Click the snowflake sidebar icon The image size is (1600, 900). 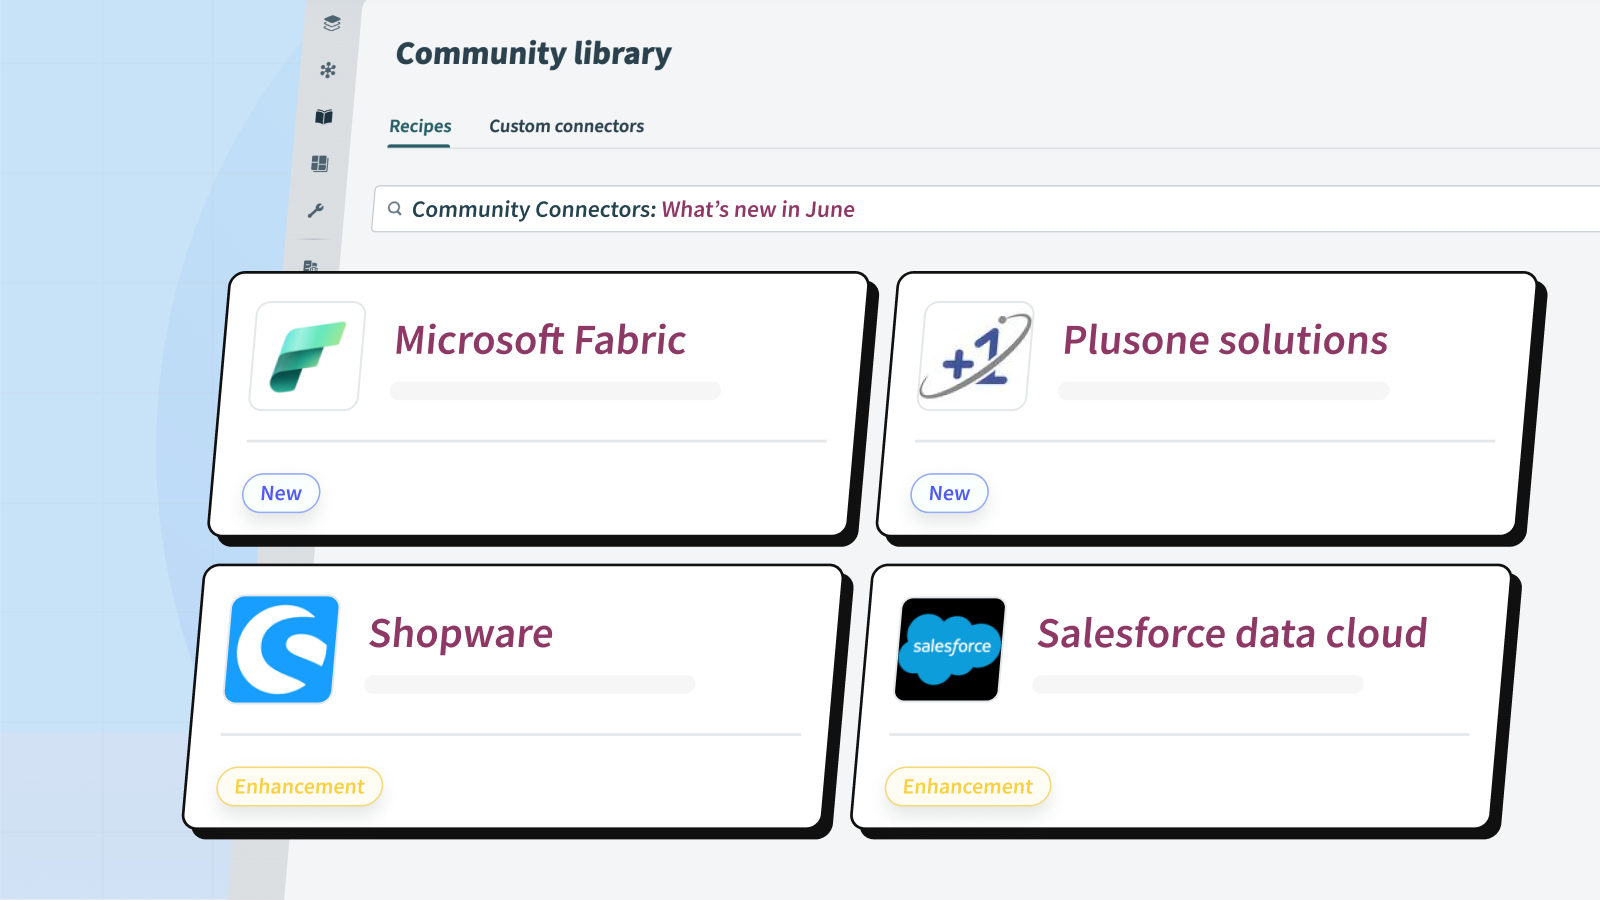click(328, 70)
